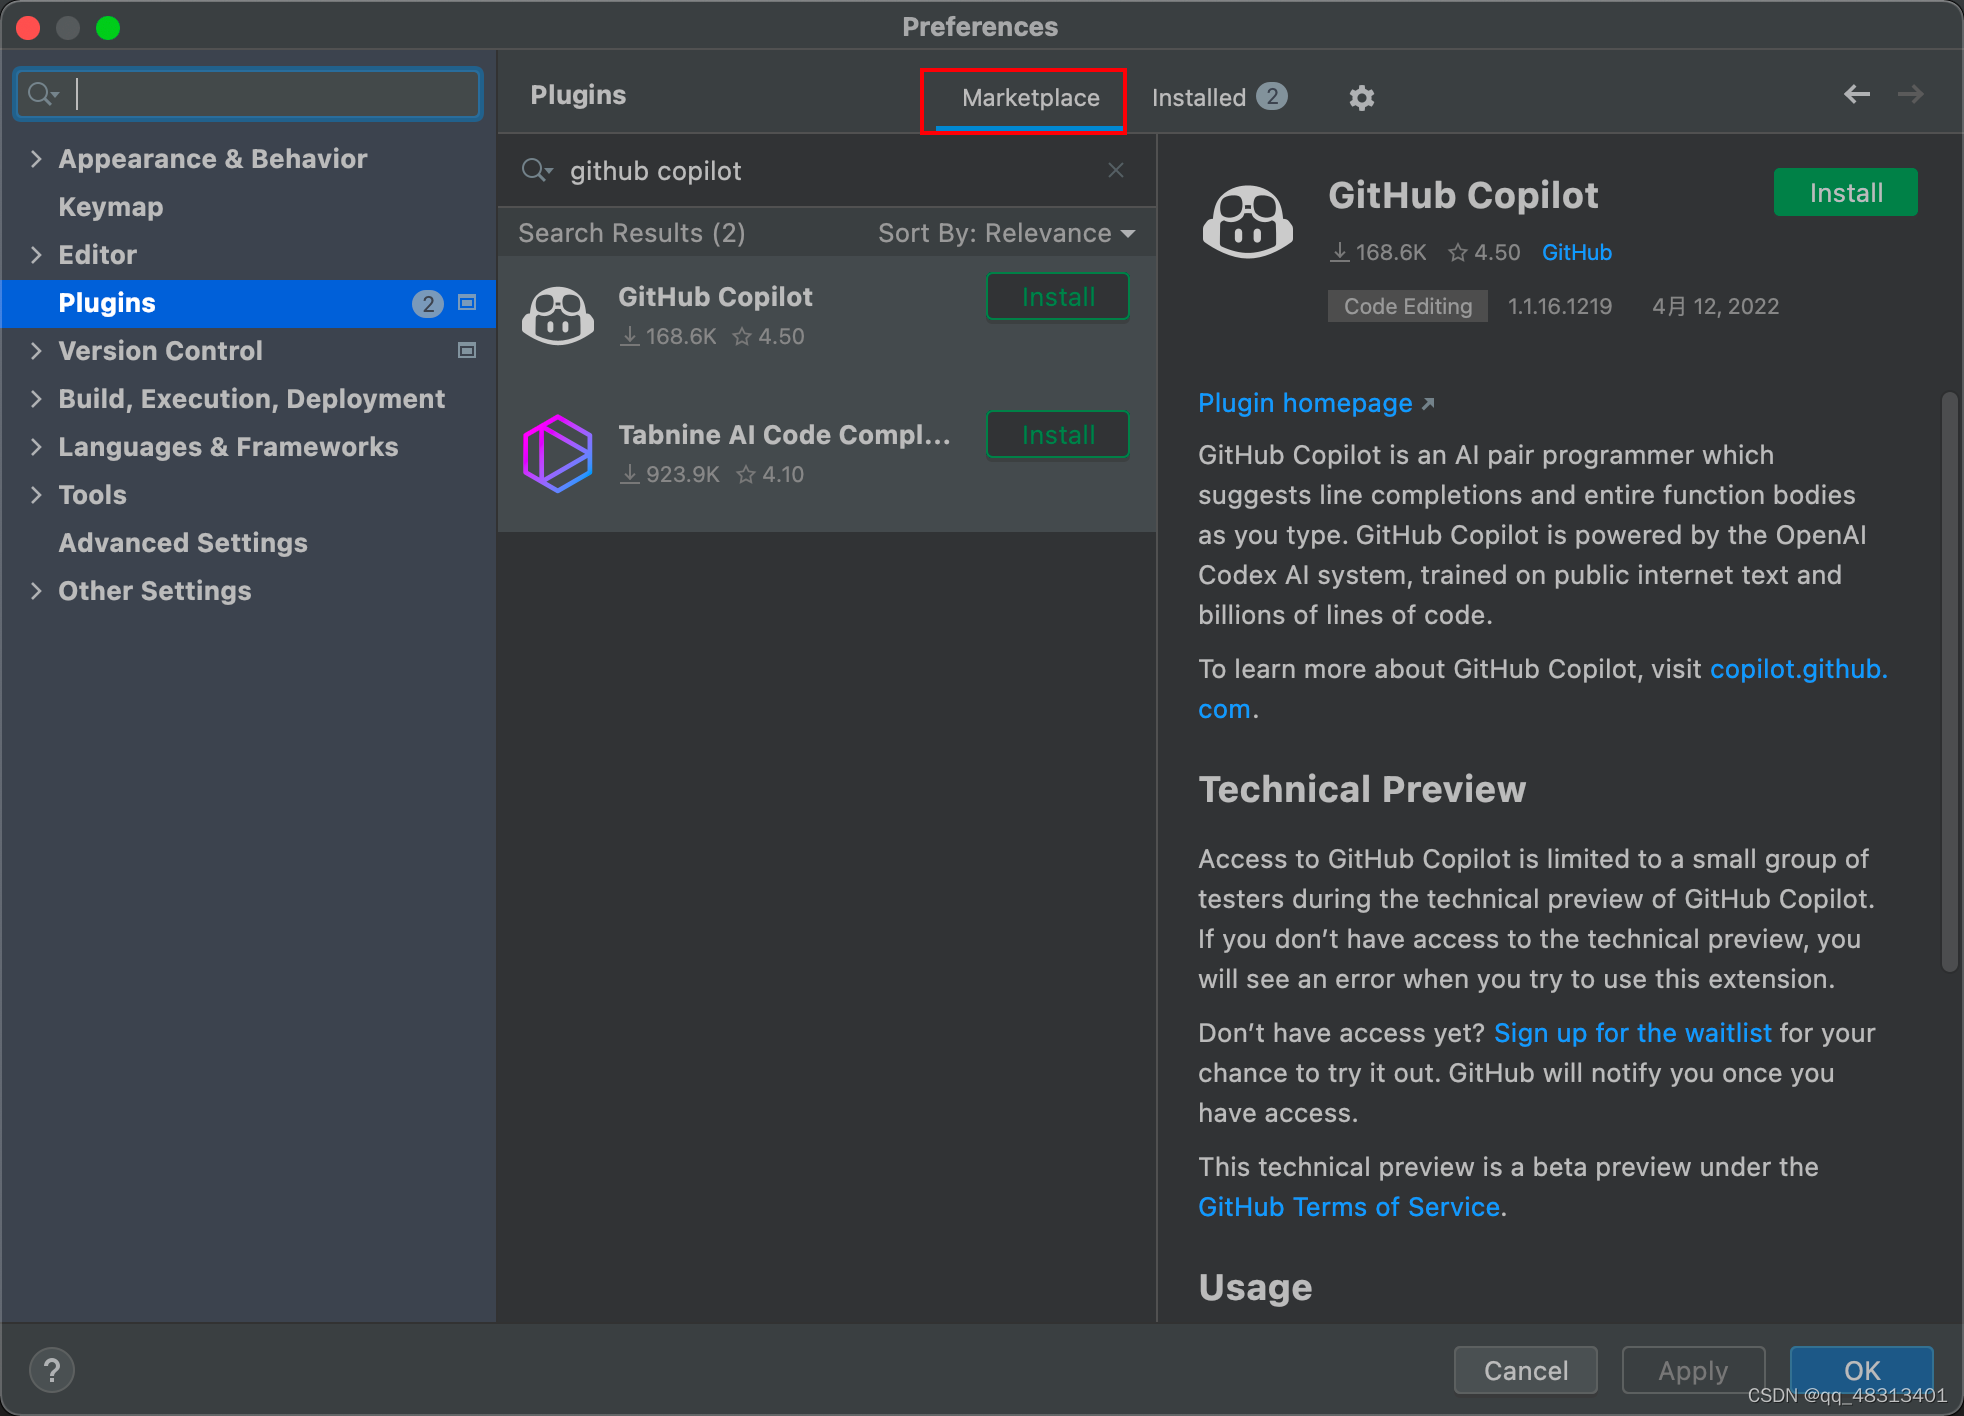Click the description panel vertical scrollbar

[x=1948, y=680]
